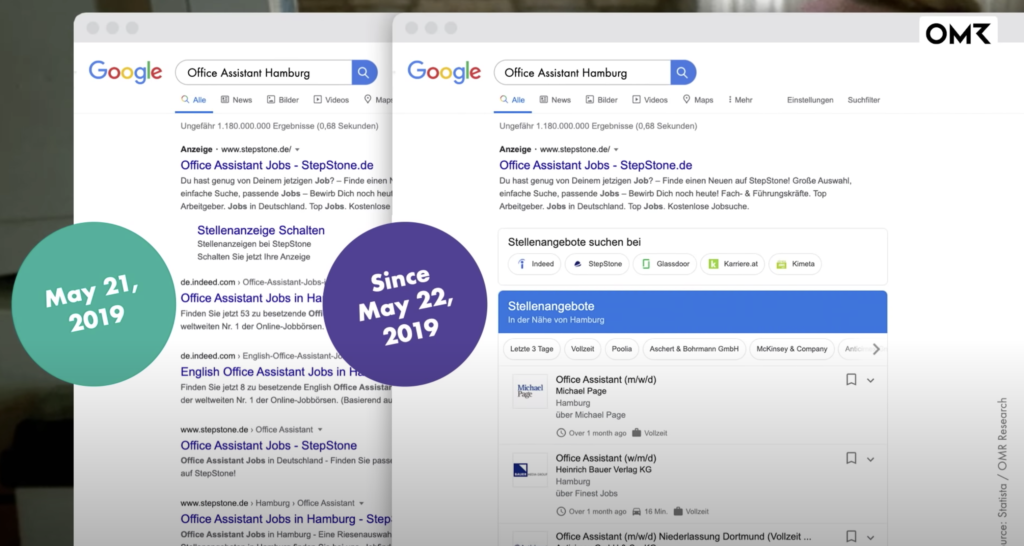Switch to Videos tab in right window
Image resolution: width=1024 pixels, height=546 pixels.
click(650, 100)
